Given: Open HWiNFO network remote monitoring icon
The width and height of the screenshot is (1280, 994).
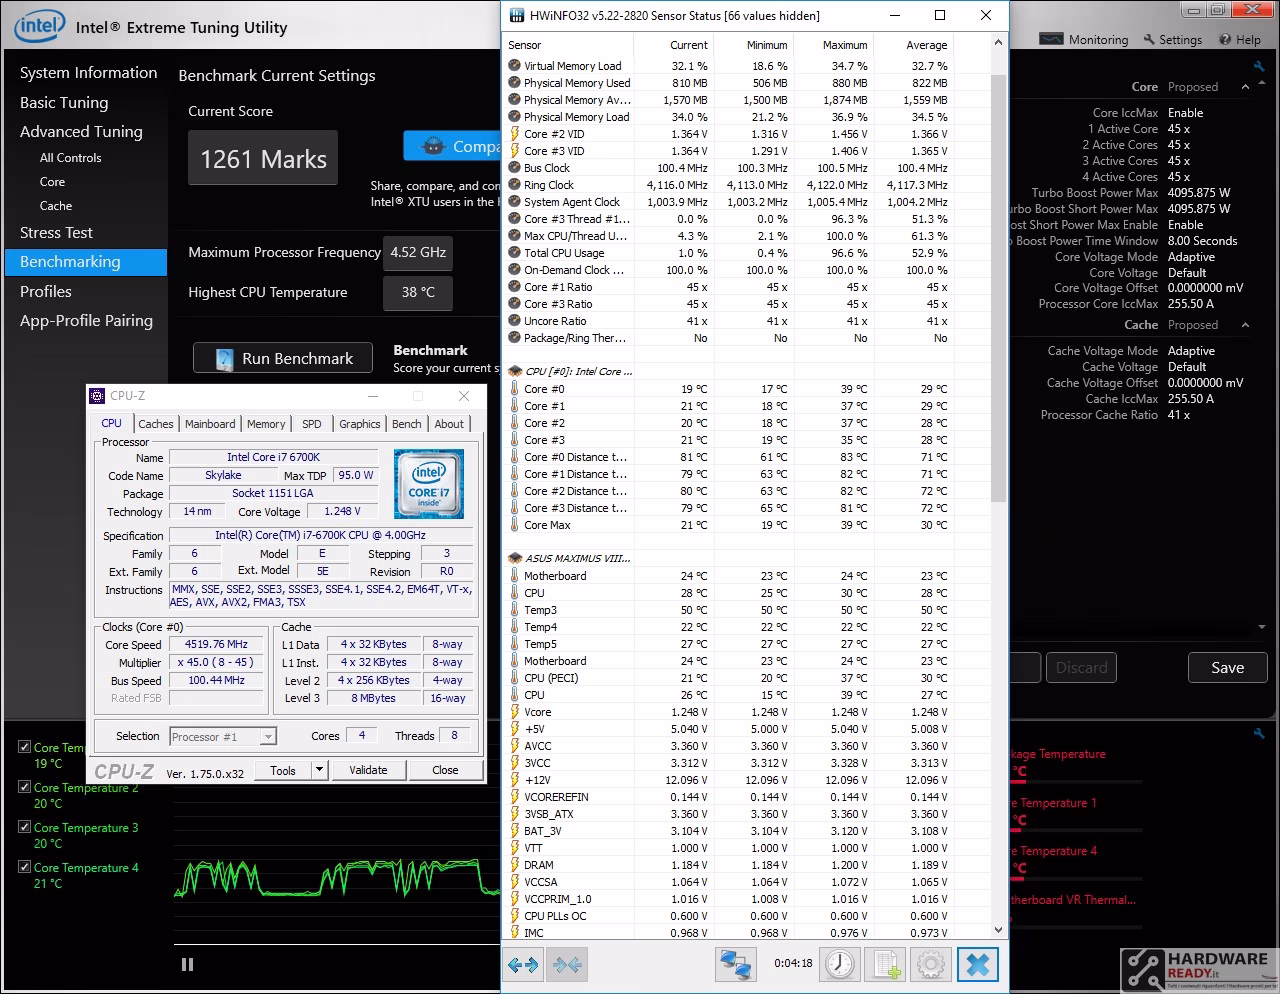Looking at the screenshot, I should (735, 965).
